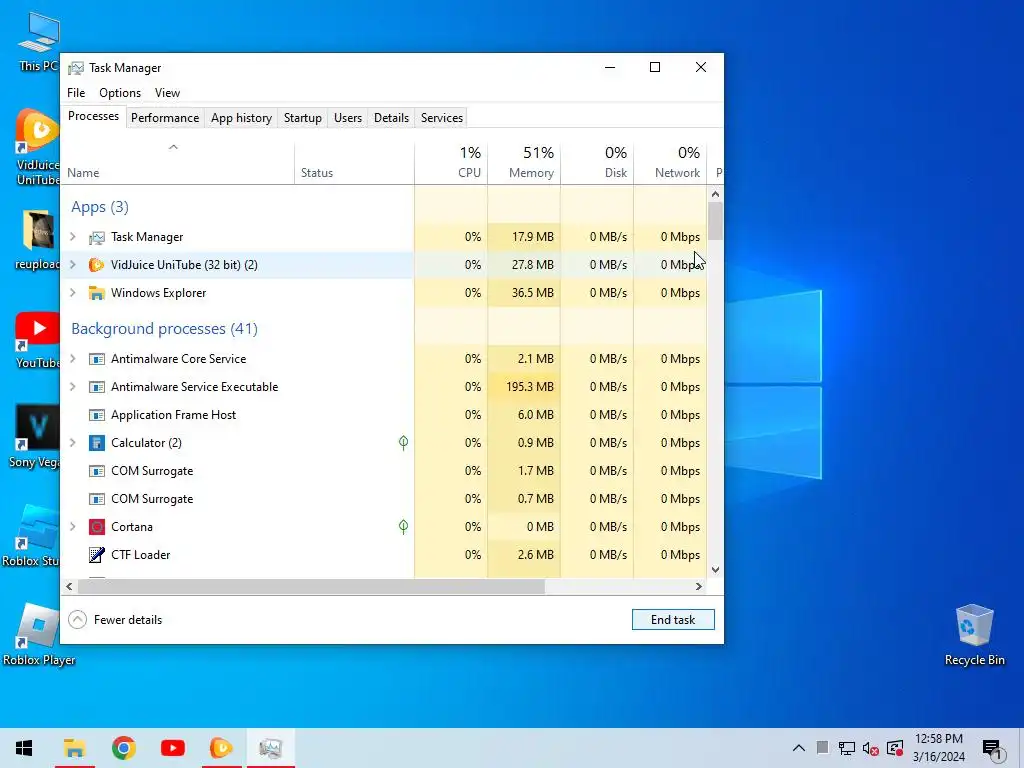
Task: Expand the VidJuice UniTube process group
Action: [x=73, y=264]
